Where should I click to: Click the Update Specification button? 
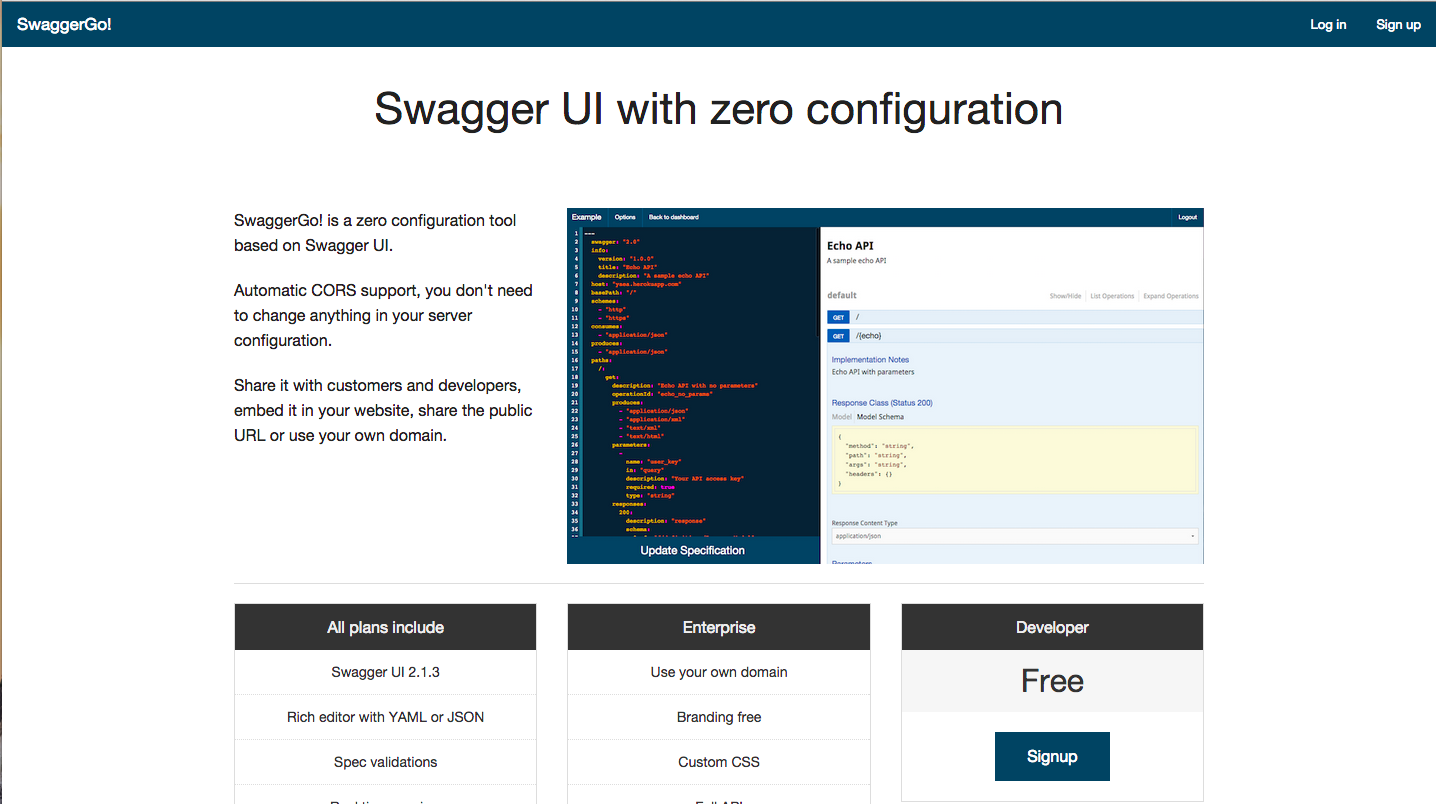click(x=693, y=550)
